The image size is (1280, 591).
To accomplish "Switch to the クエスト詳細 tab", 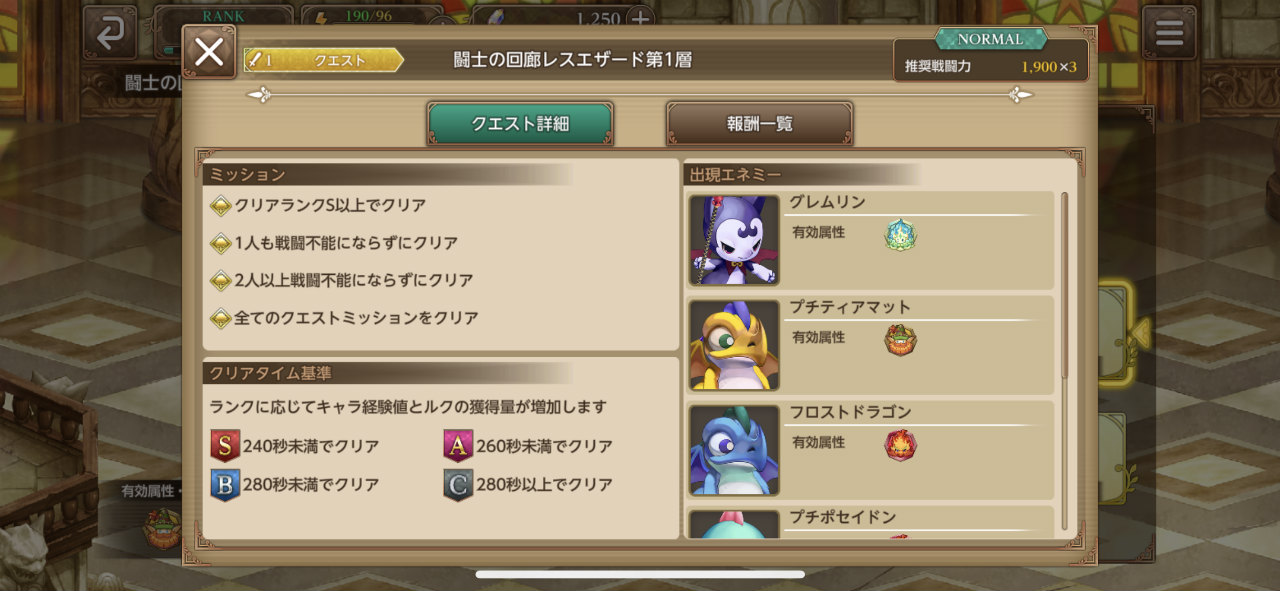I will [x=520, y=124].
